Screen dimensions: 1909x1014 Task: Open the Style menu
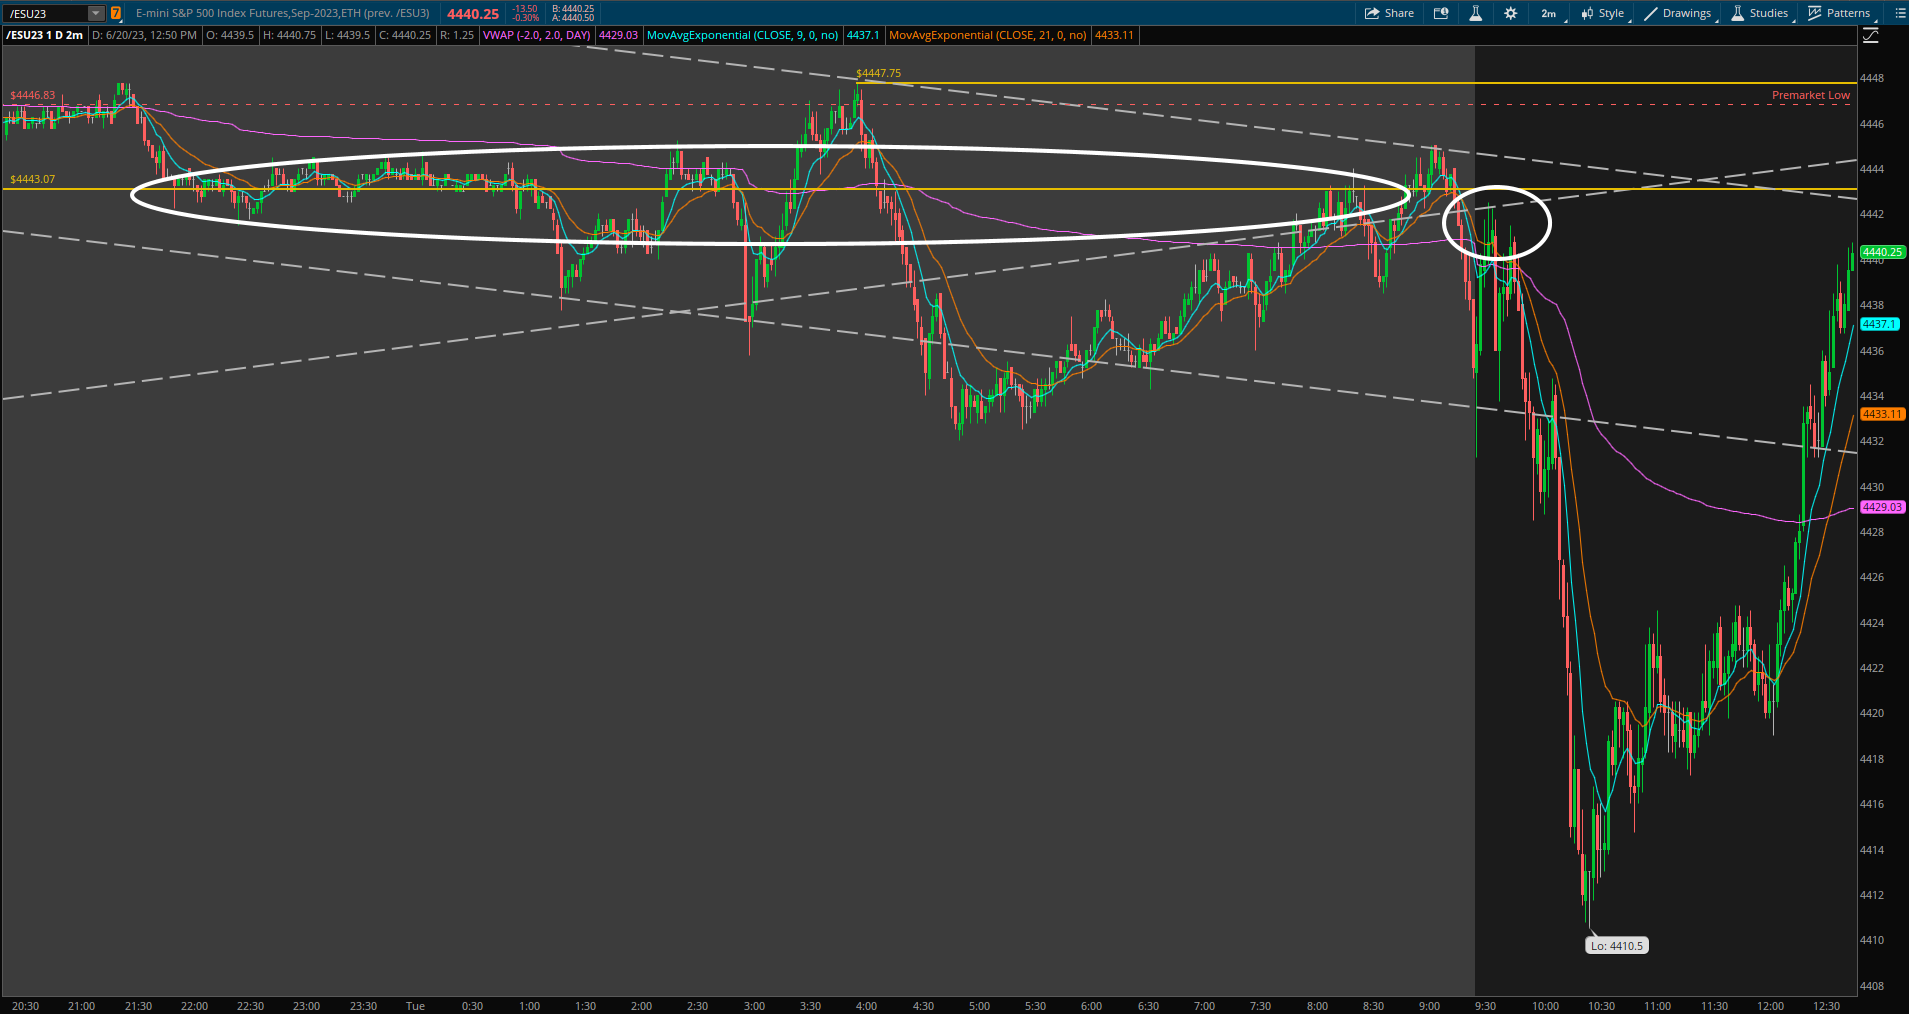pyautogui.click(x=1603, y=13)
